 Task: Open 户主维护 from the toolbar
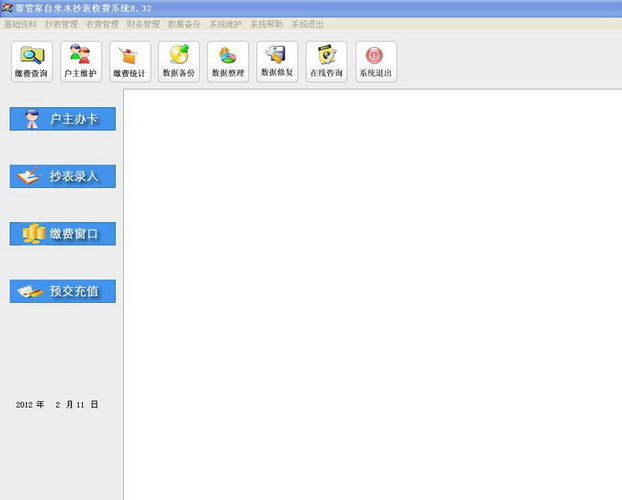click(x=81, y=62)
